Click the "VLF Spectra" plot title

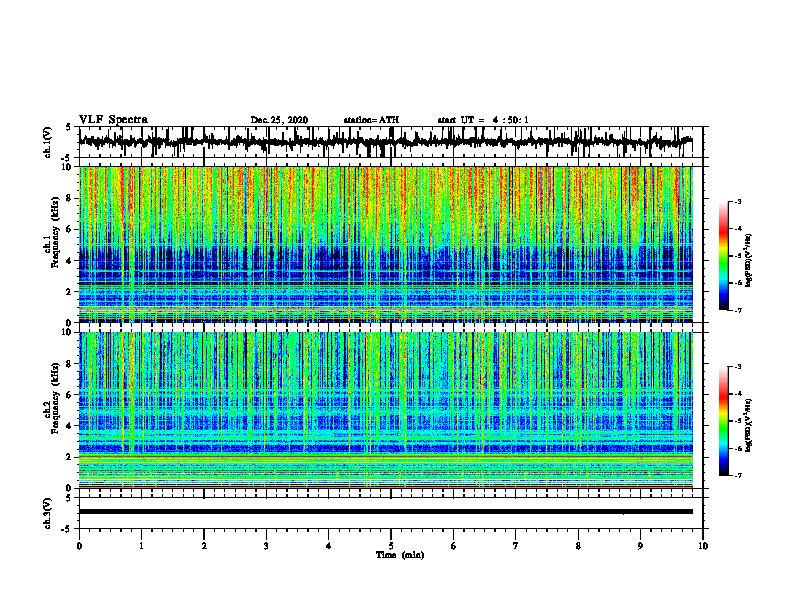pos(114,120)
